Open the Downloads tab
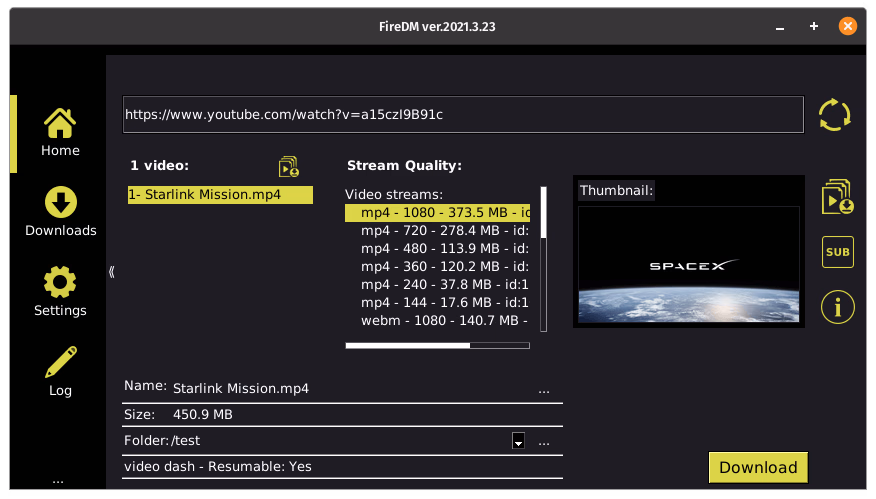The image size is (876, 499). 60,212
